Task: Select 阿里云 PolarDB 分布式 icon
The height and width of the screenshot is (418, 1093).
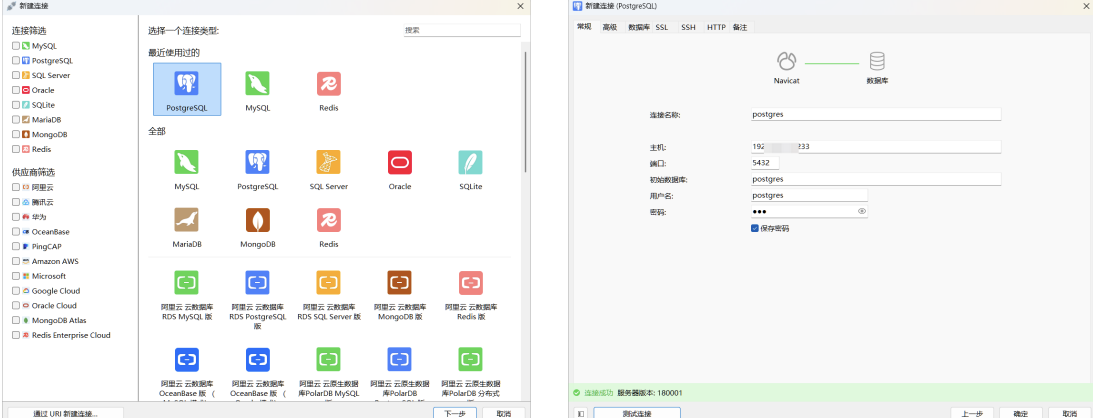Action: 471,359
